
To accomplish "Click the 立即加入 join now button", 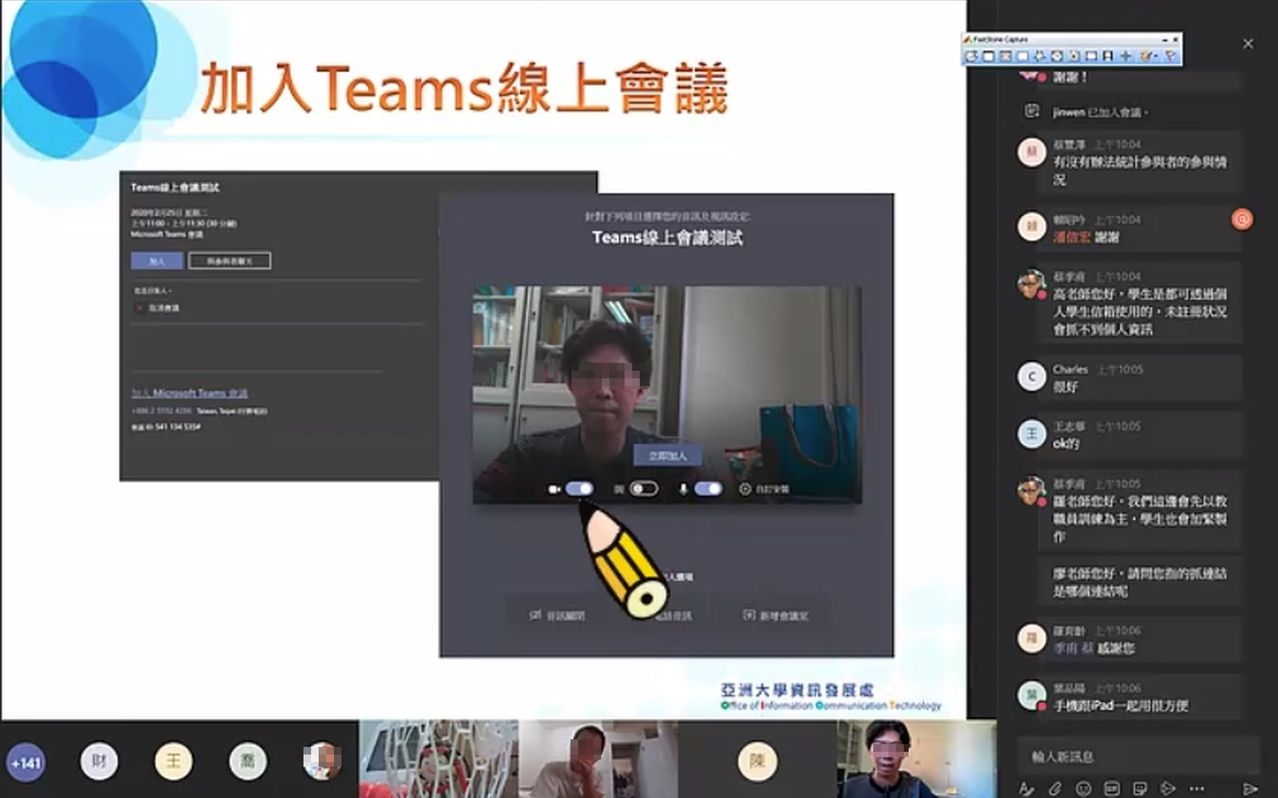I will tap(666, 455).
